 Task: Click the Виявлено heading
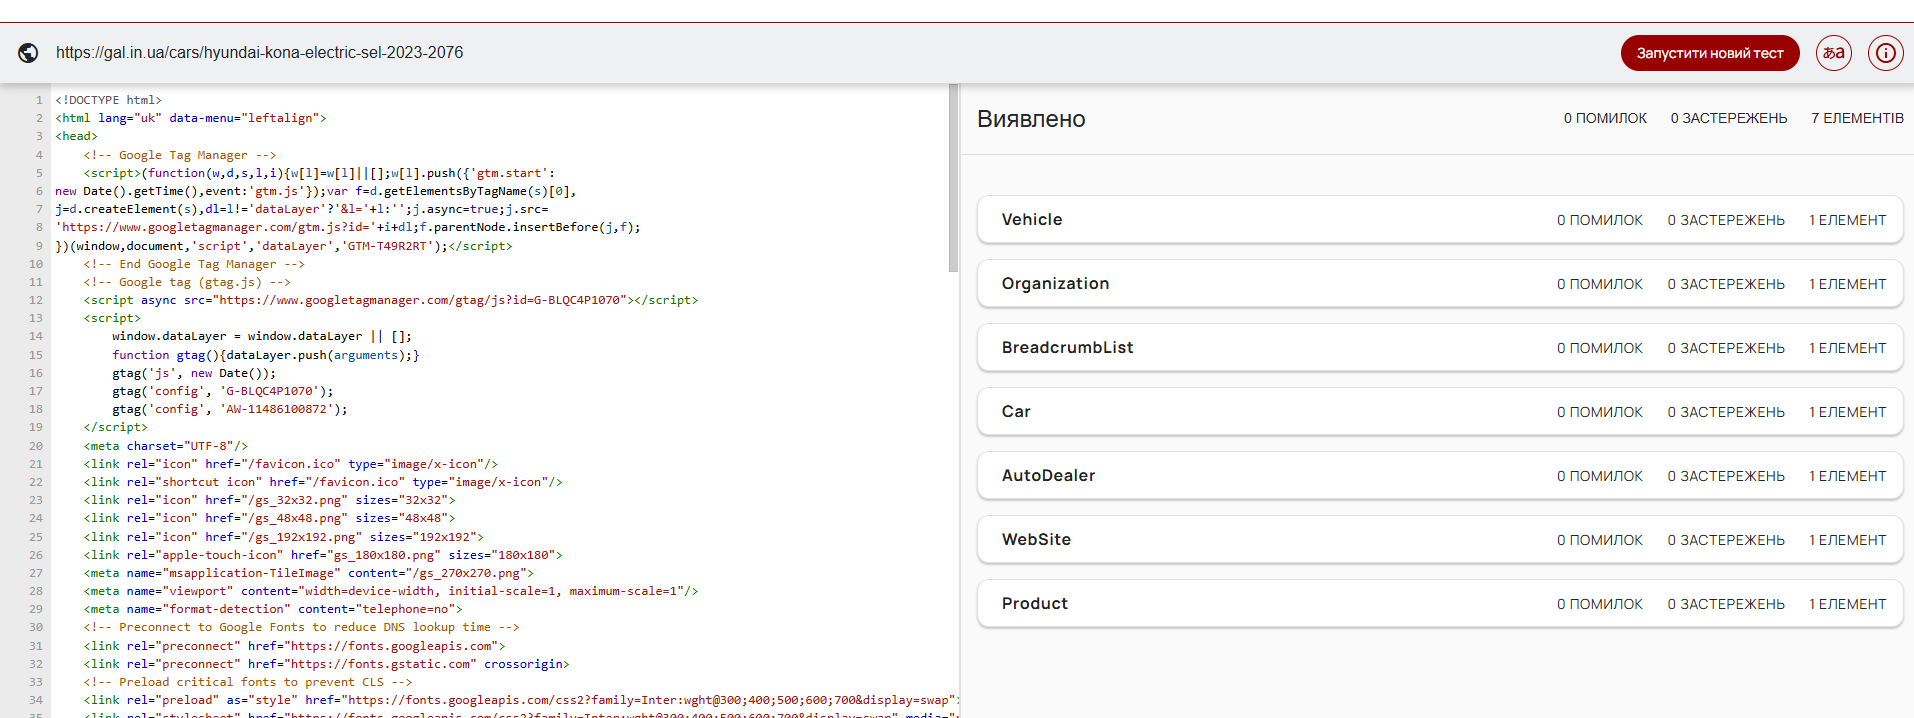point(1031,119)
